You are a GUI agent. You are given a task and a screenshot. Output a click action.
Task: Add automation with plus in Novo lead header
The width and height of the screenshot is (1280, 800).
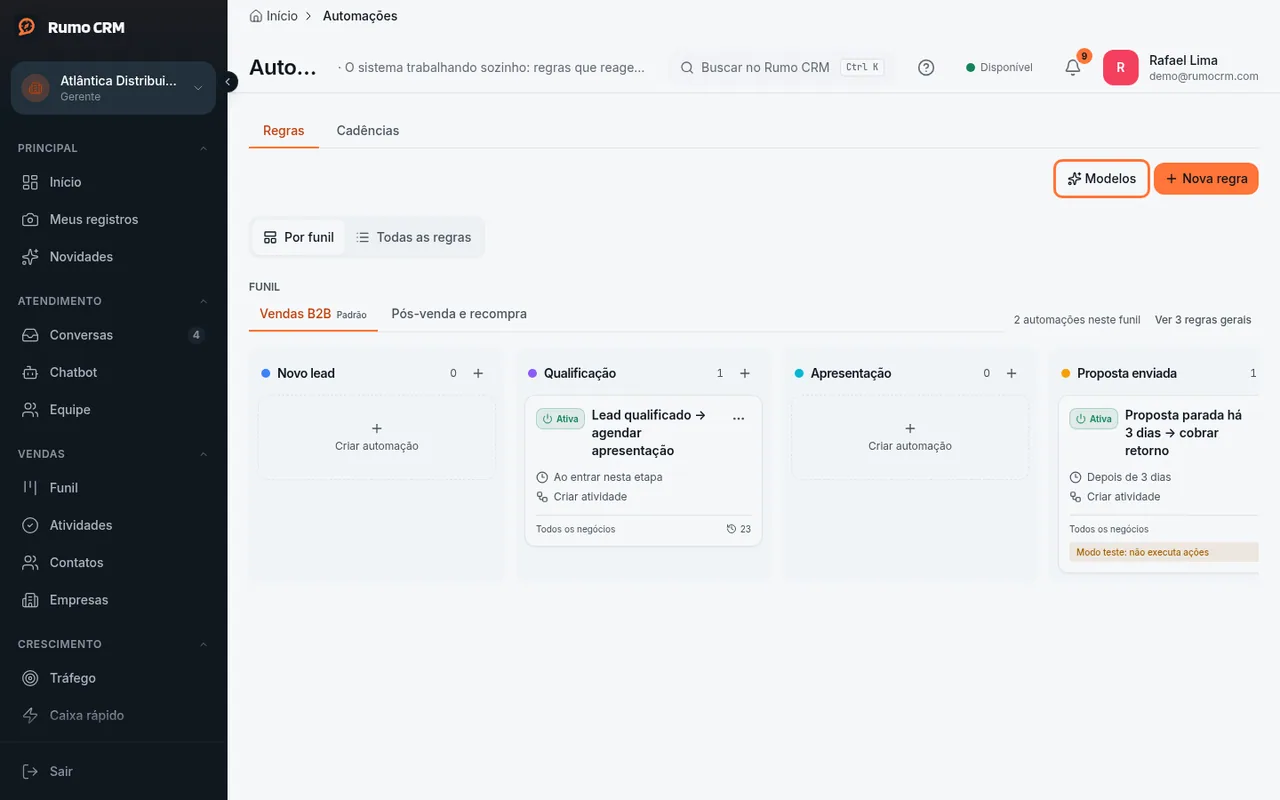coord(478,373)
